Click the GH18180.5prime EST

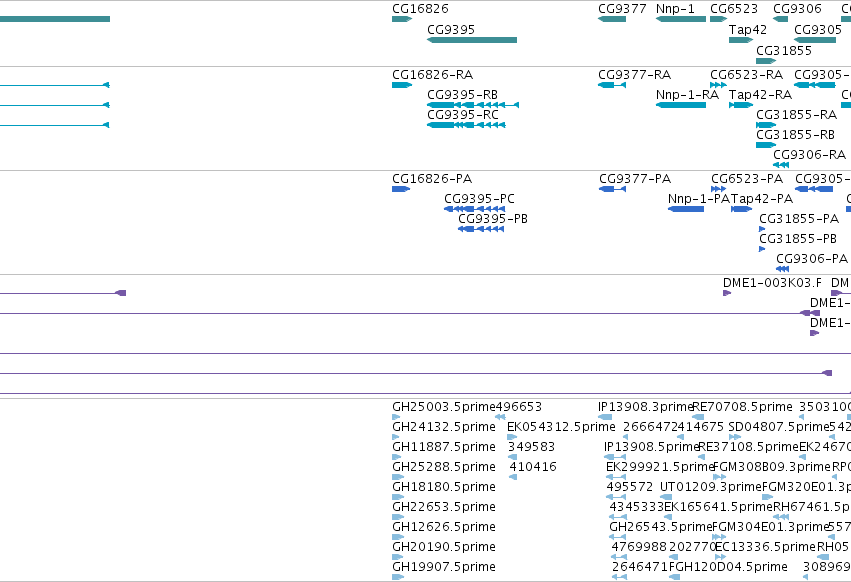coord(398,497)
